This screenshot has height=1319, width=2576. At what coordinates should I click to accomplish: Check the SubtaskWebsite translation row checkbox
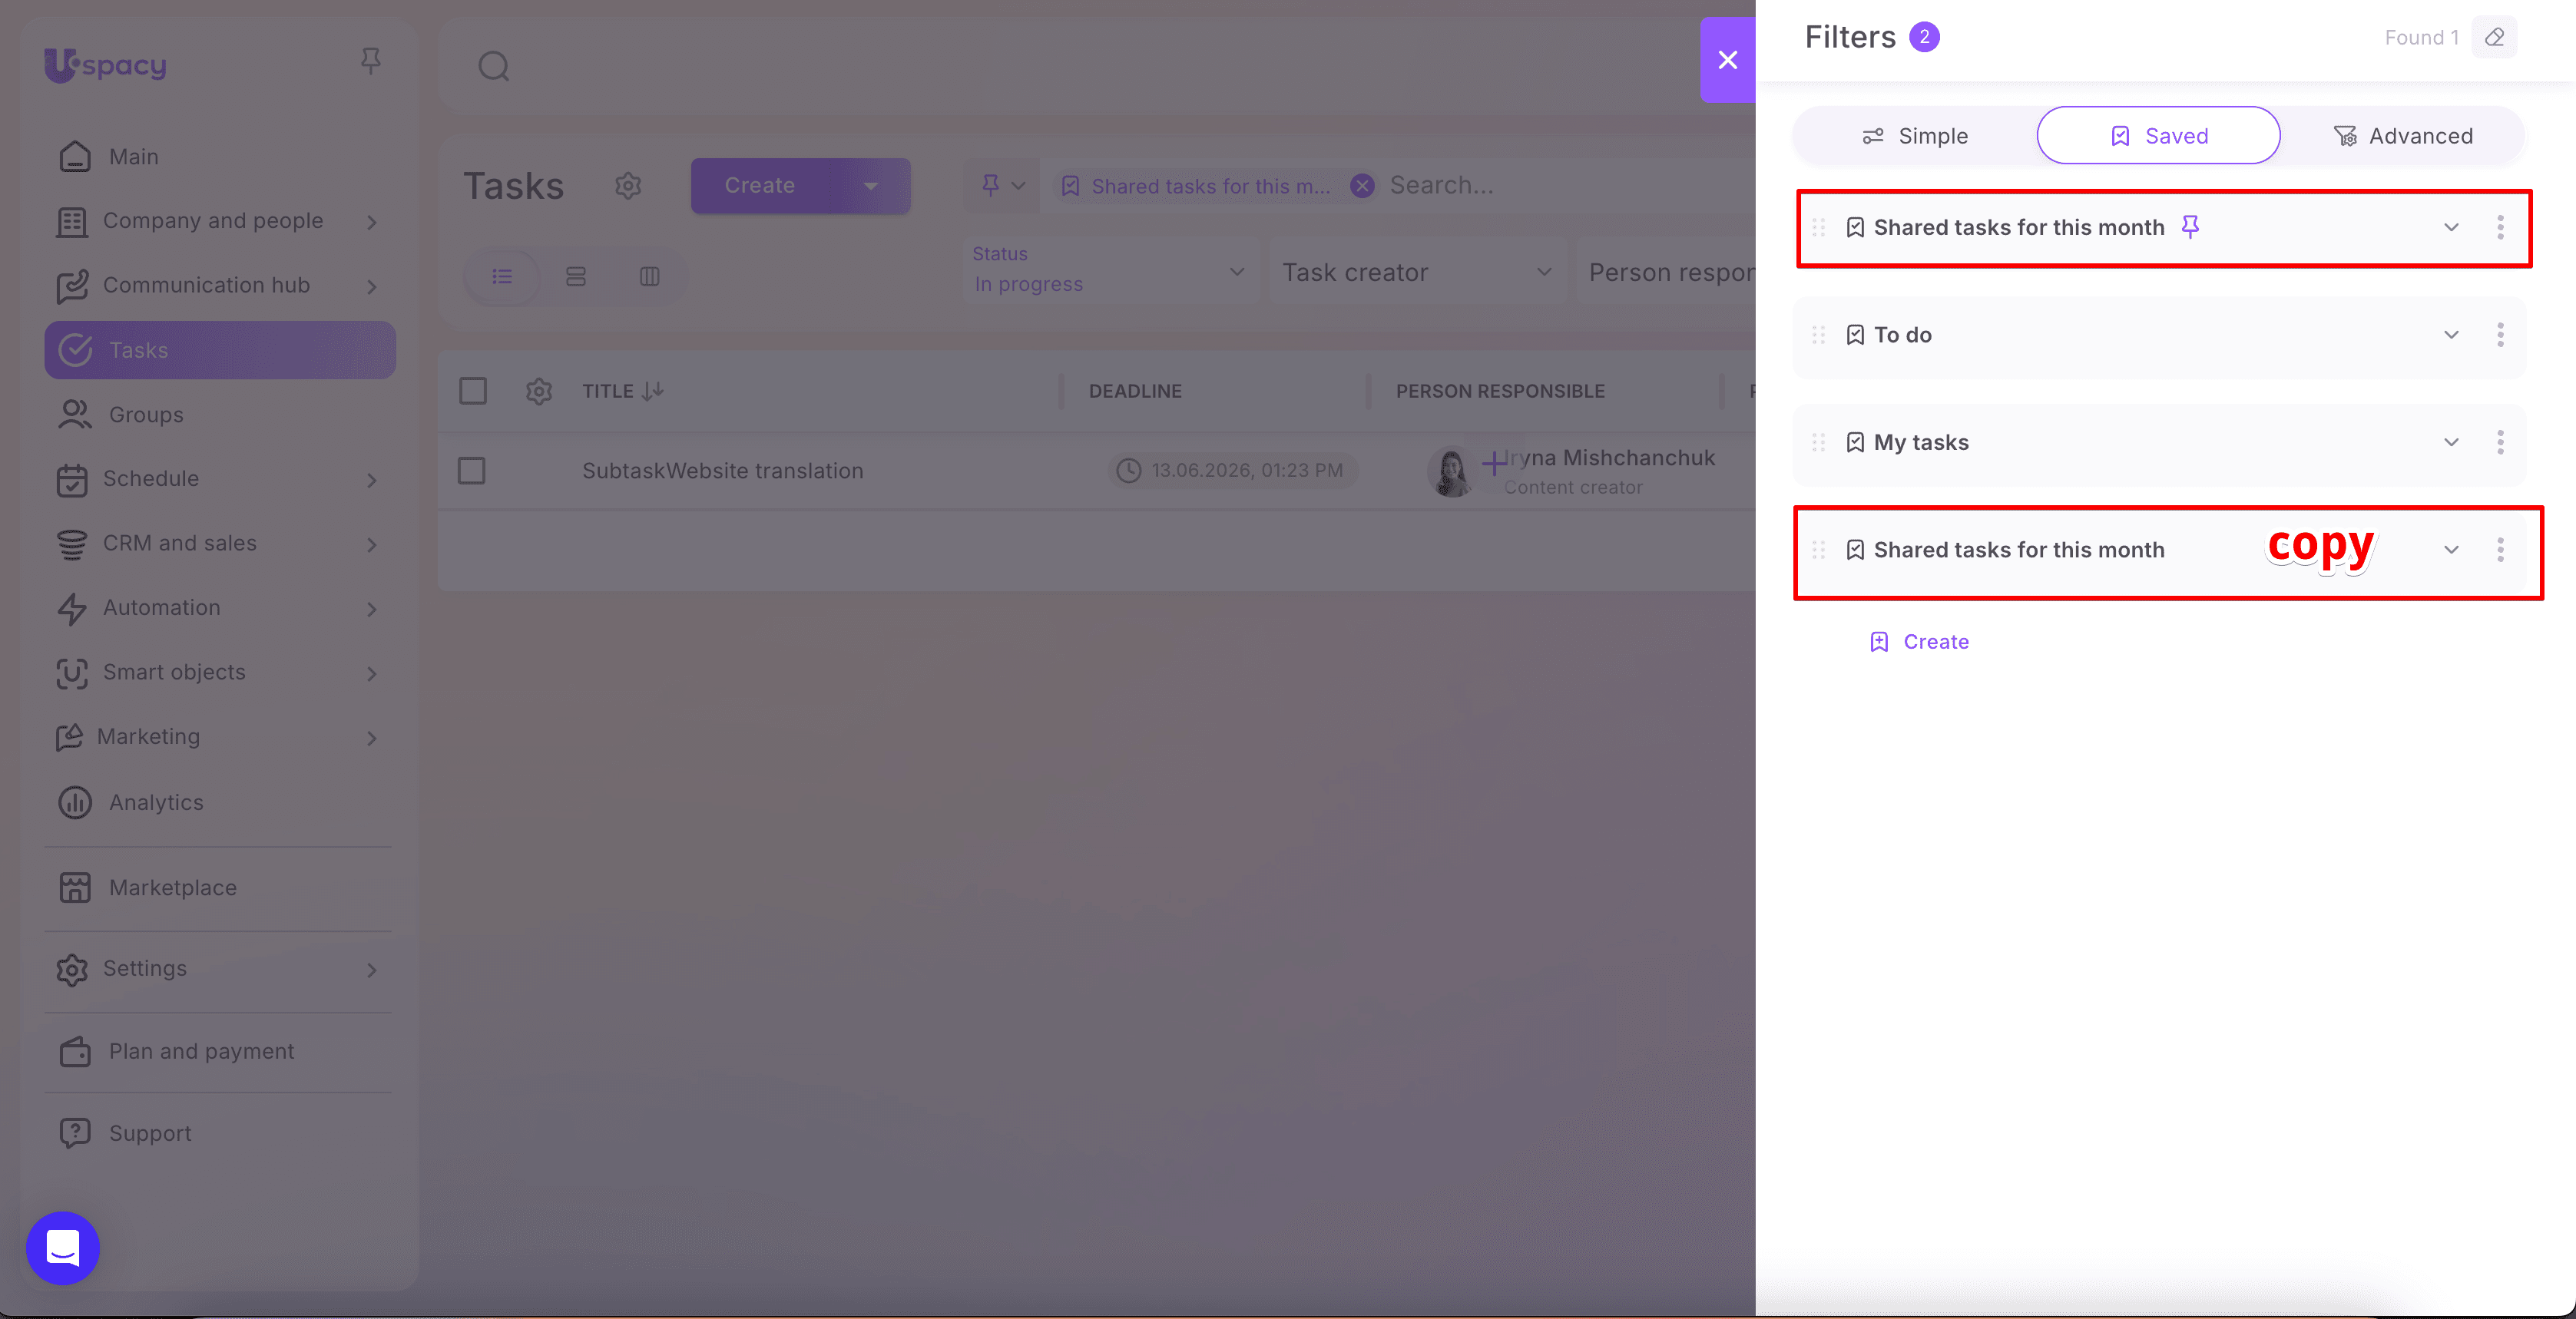click(x=472, y=470)
